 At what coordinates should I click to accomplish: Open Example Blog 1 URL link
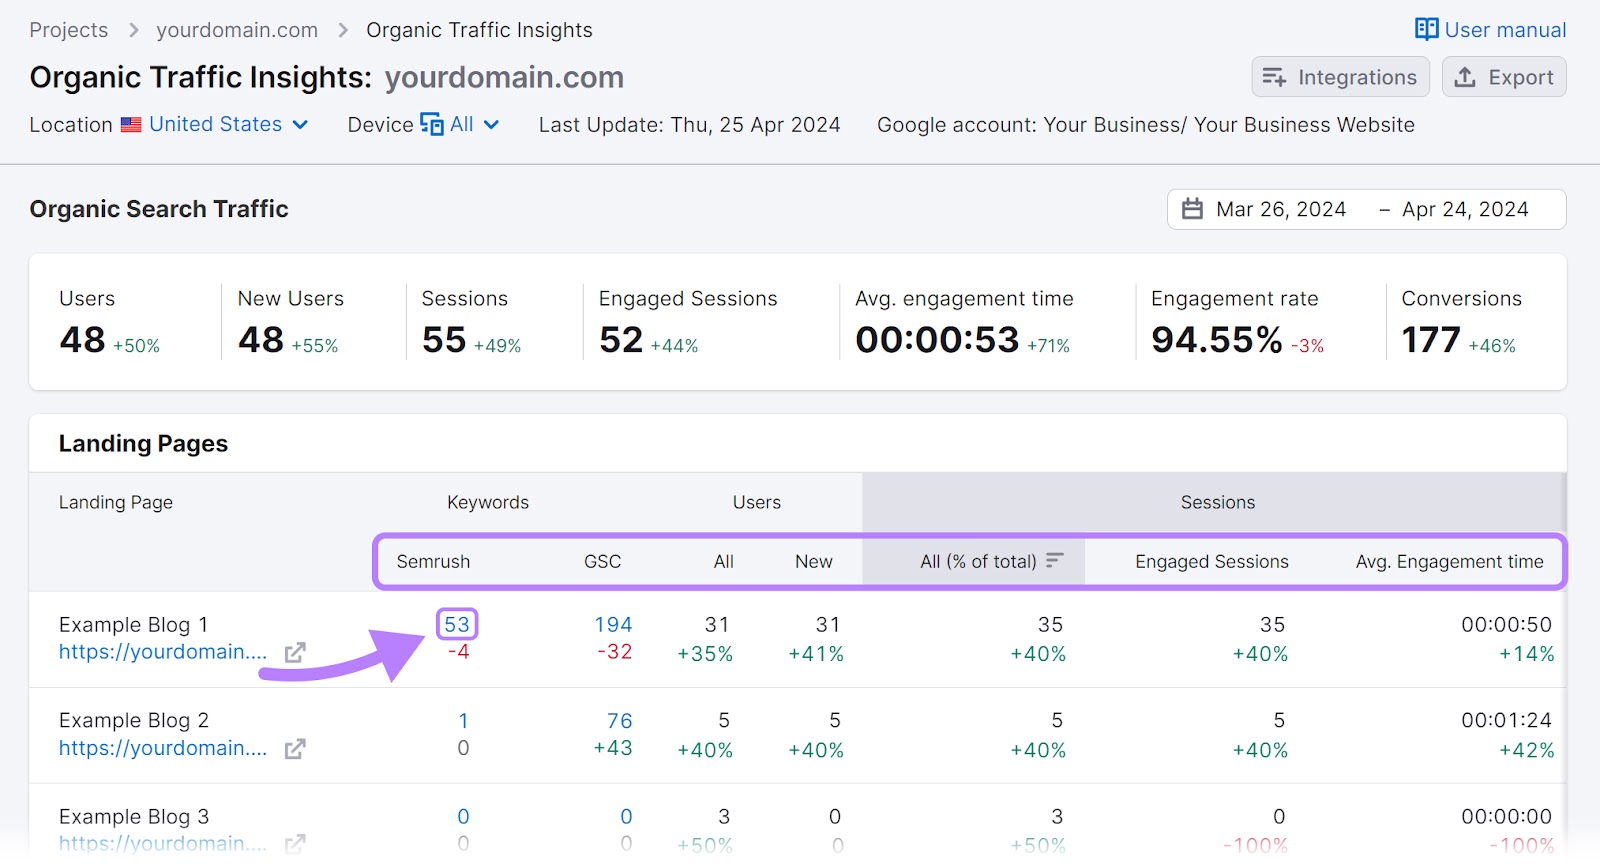click(163, 652)
